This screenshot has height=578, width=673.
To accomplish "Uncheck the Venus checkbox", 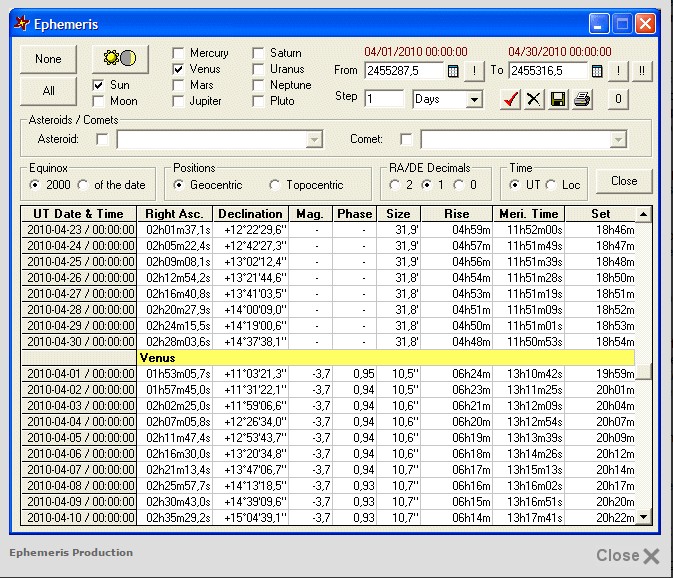I will point(178,69).
